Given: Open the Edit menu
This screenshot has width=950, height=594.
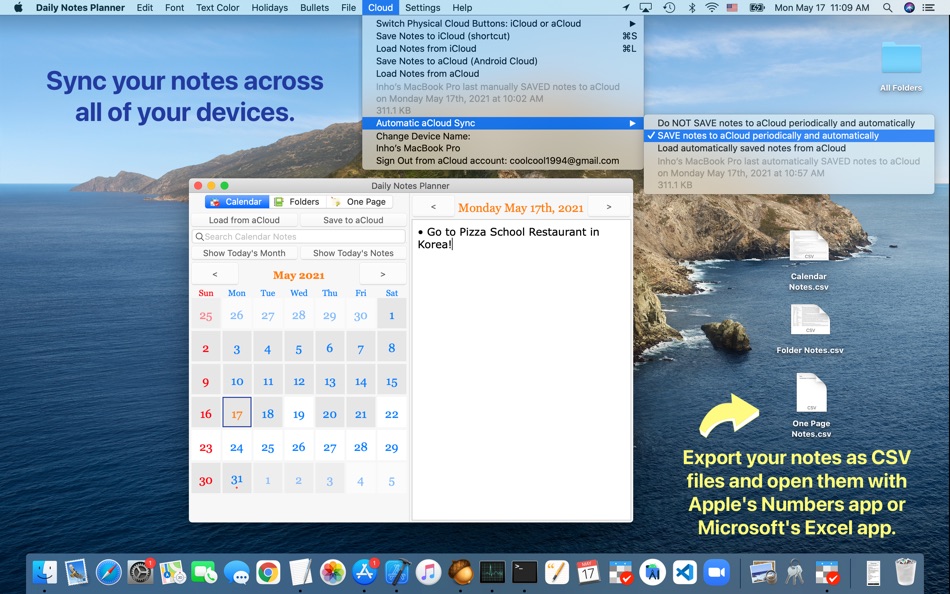Looking at the screenshot, I should coord(144,8).
